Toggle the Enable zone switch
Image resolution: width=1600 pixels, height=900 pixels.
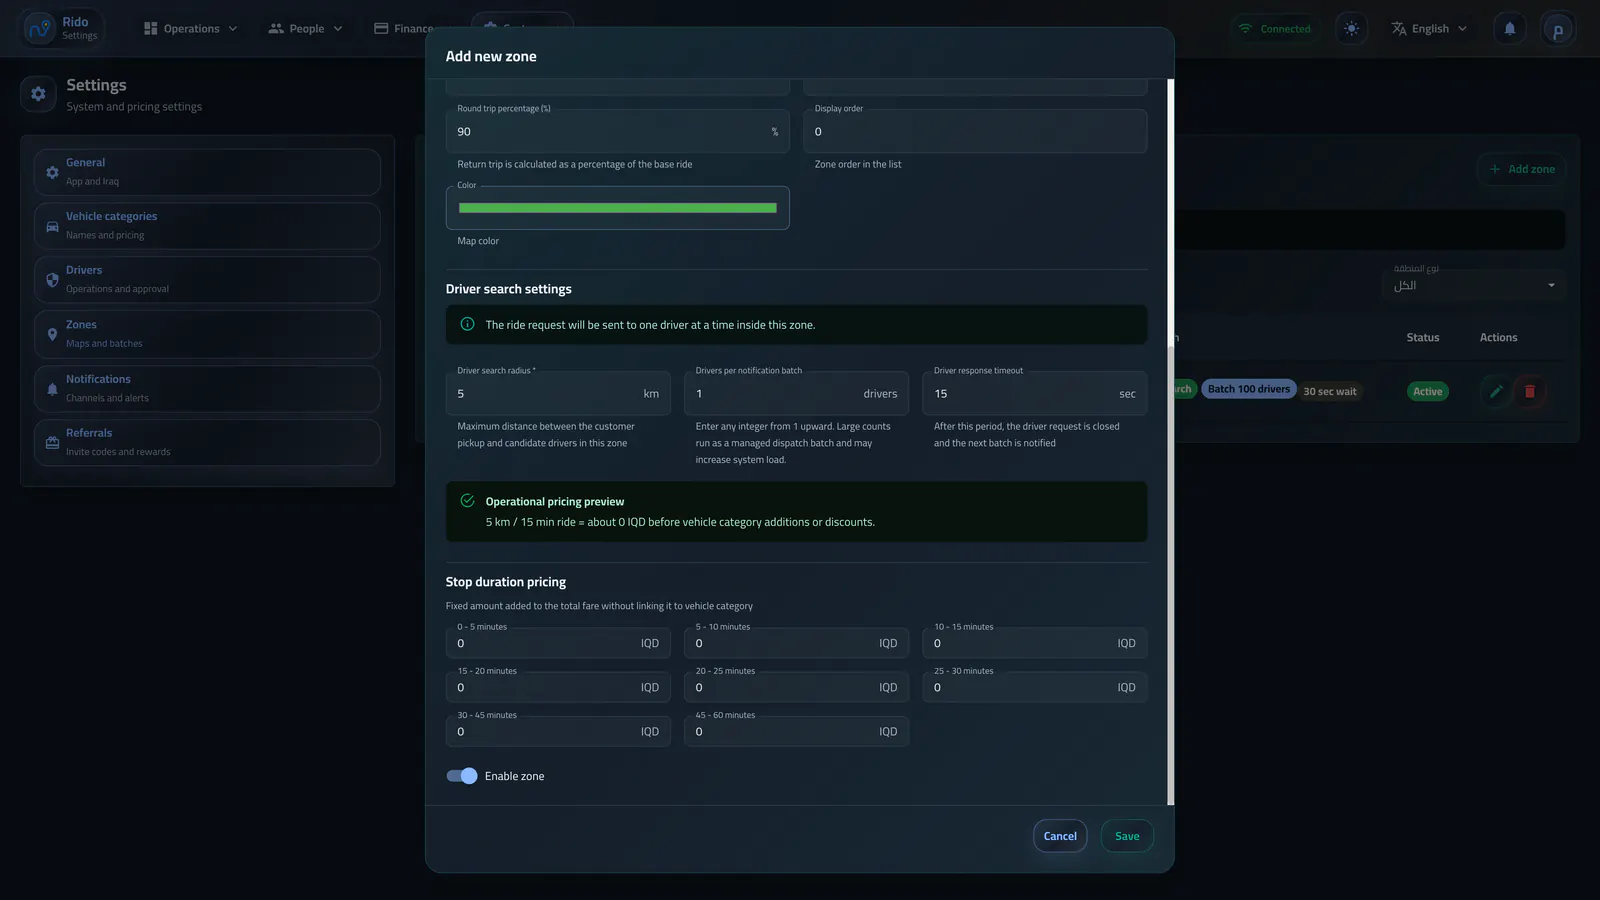click(x=462, y=776)
